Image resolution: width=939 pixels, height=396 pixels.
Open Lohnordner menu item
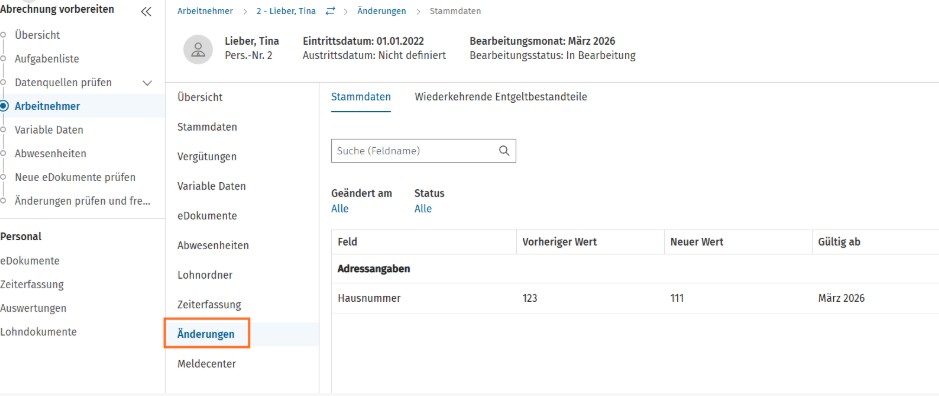click(x=205, y=275)
